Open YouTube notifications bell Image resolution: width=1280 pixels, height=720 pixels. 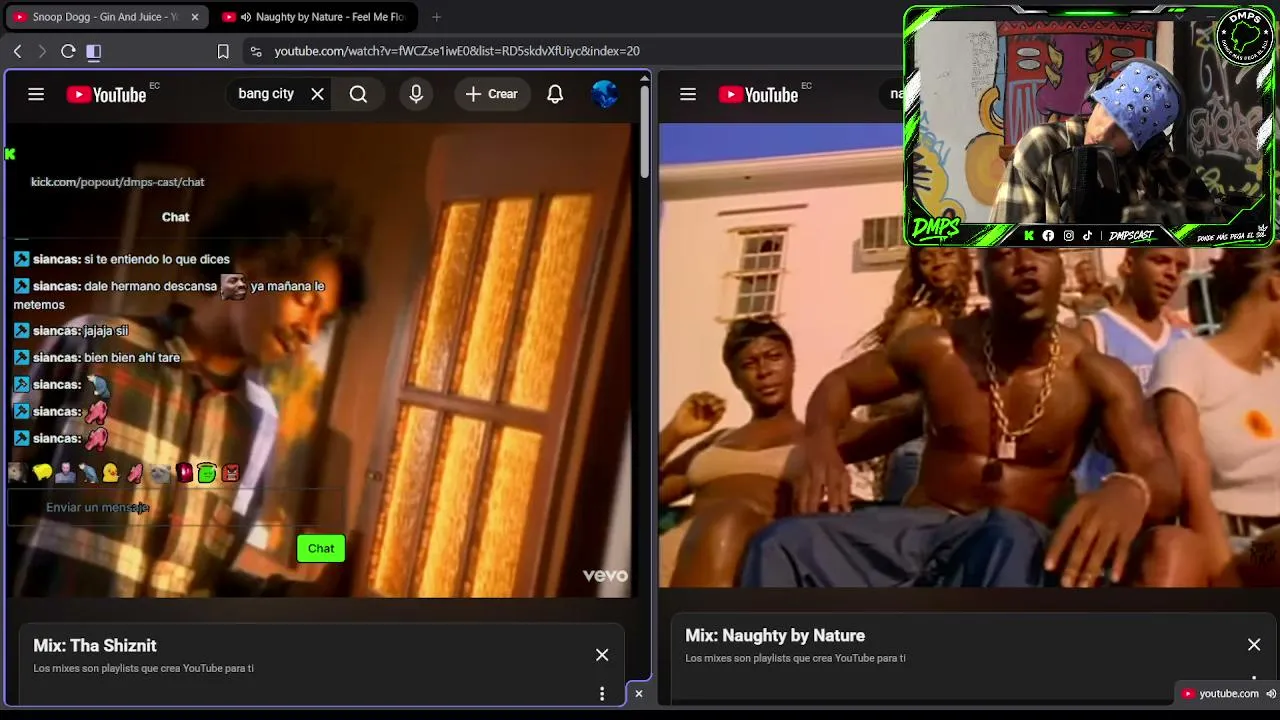click(555, 94)
